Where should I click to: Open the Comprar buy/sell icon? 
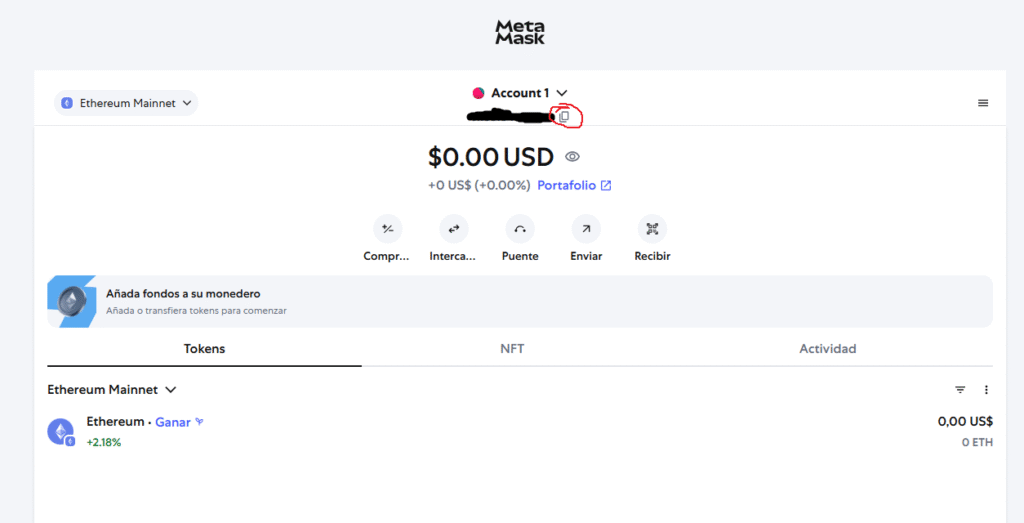(x=387, y=229)
